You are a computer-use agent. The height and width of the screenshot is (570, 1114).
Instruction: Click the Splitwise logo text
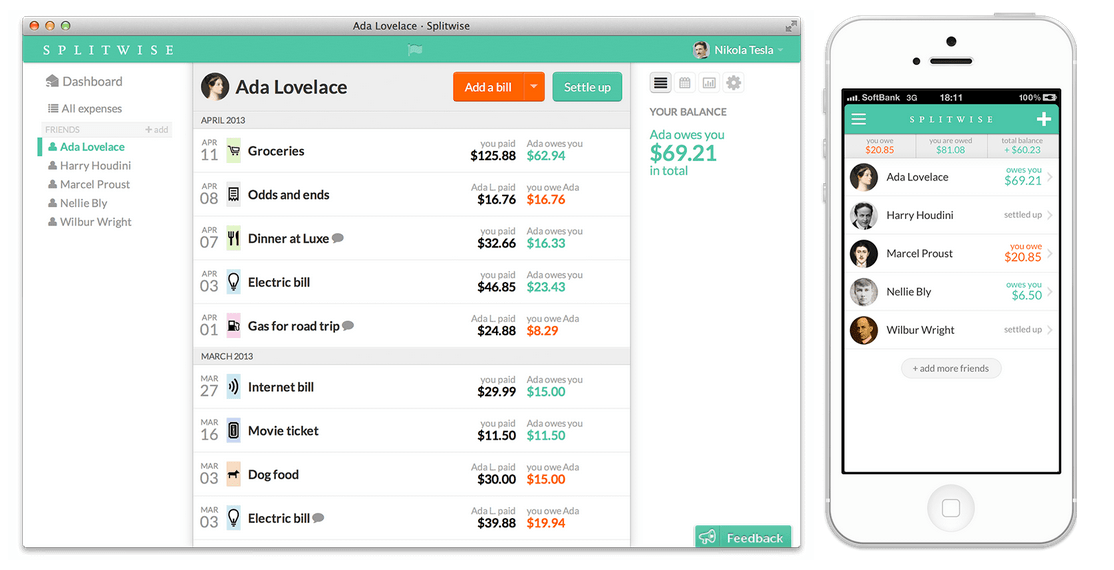pos(108,50)
